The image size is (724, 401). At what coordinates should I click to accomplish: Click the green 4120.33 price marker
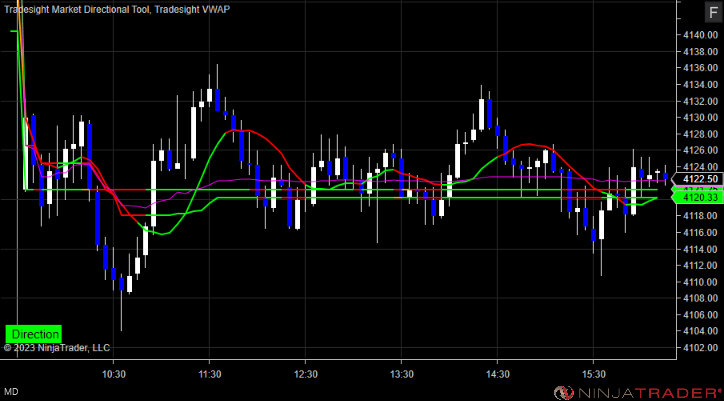[x=699, y=198]
